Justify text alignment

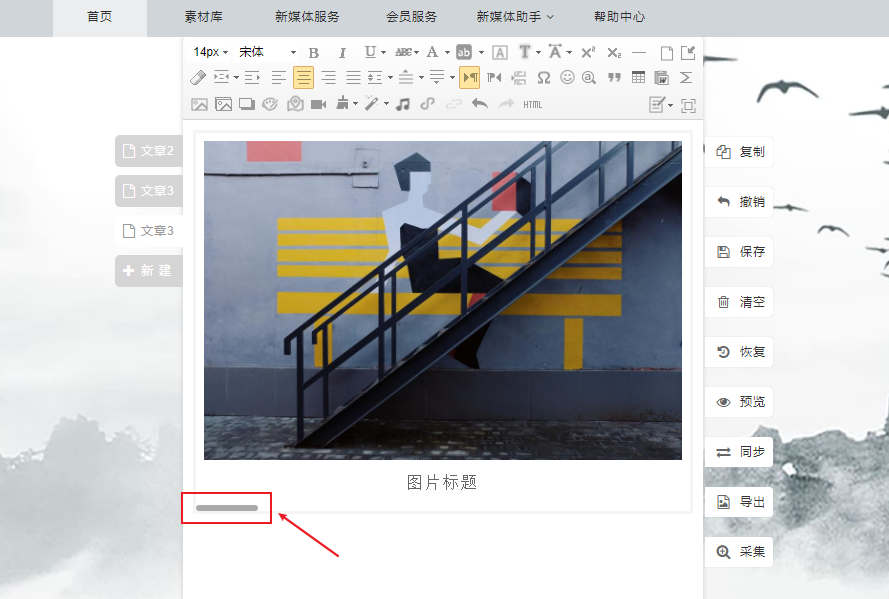tap(353, 78)
